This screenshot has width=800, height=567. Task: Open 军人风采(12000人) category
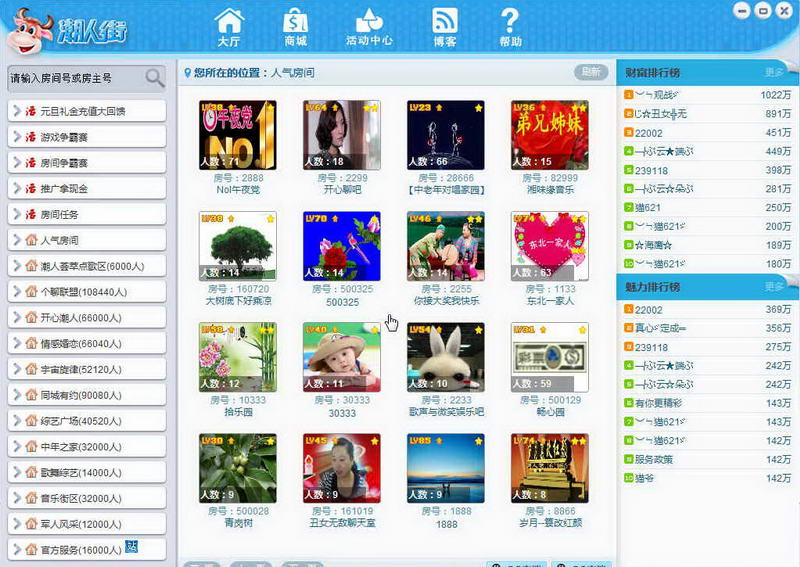(87, 524)
